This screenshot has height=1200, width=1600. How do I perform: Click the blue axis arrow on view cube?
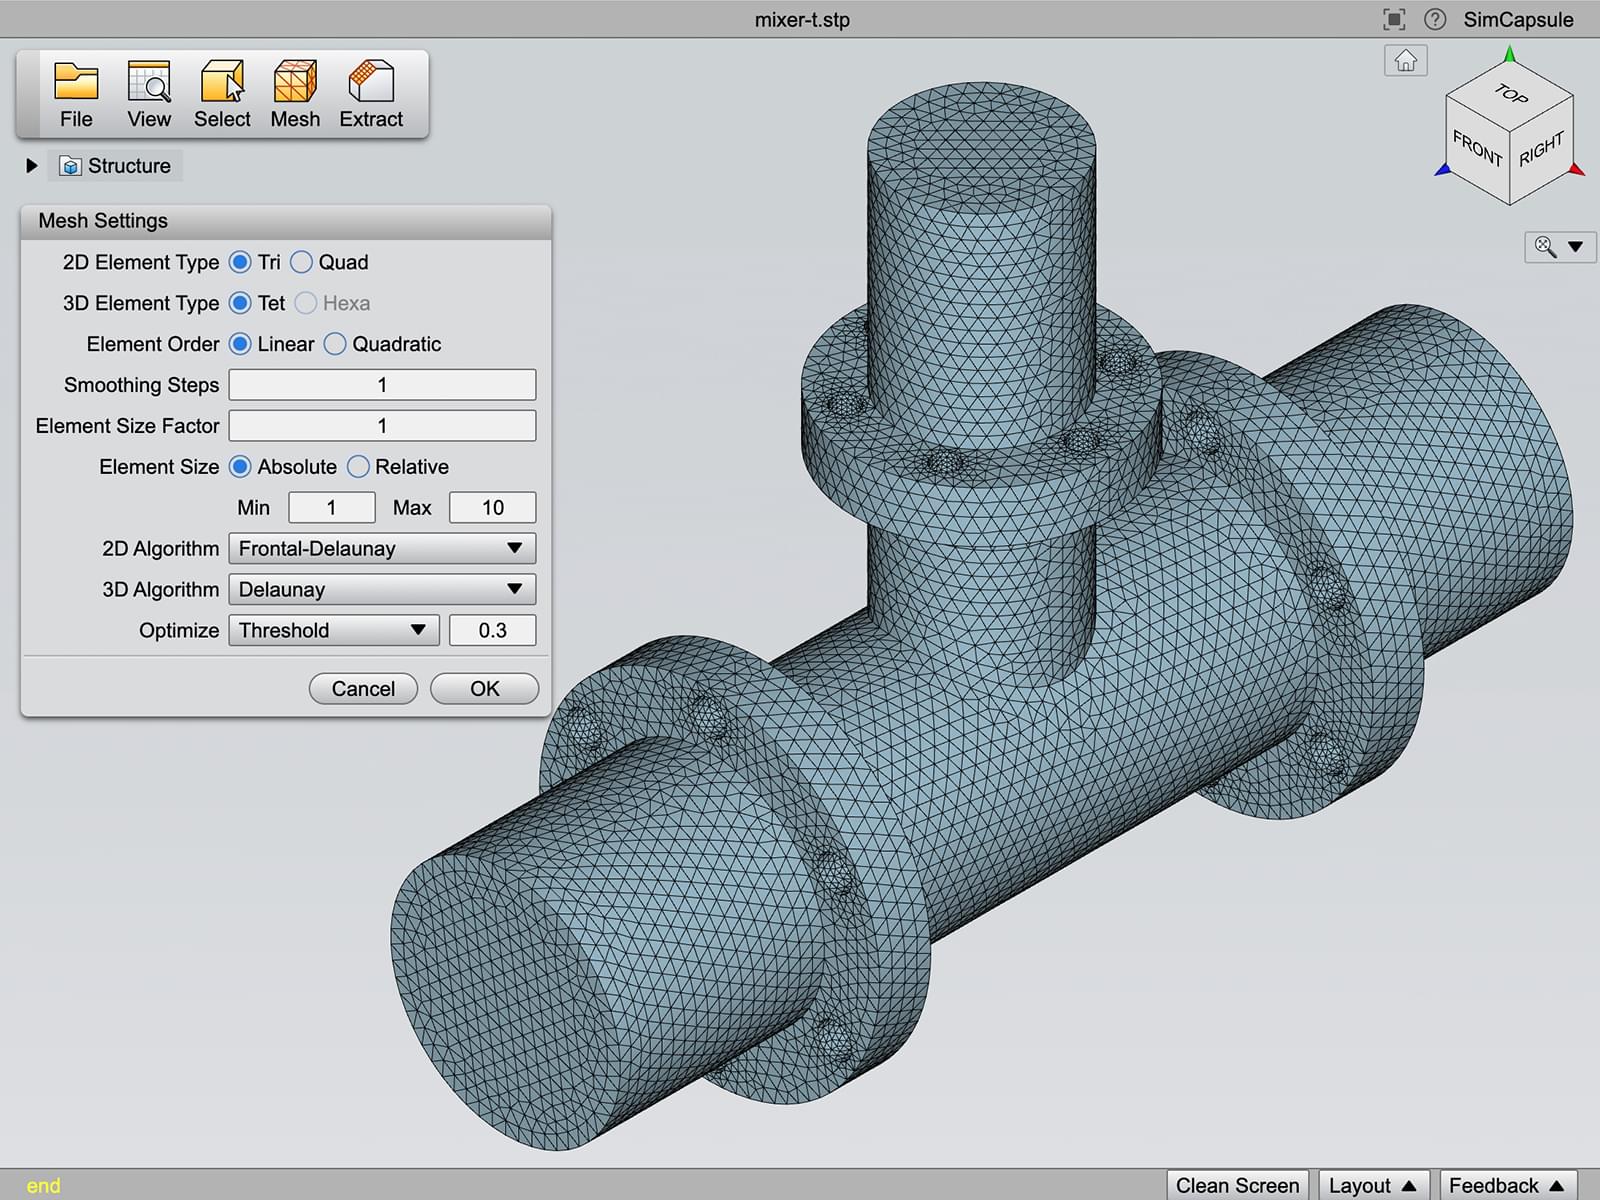coord(1443,170)
